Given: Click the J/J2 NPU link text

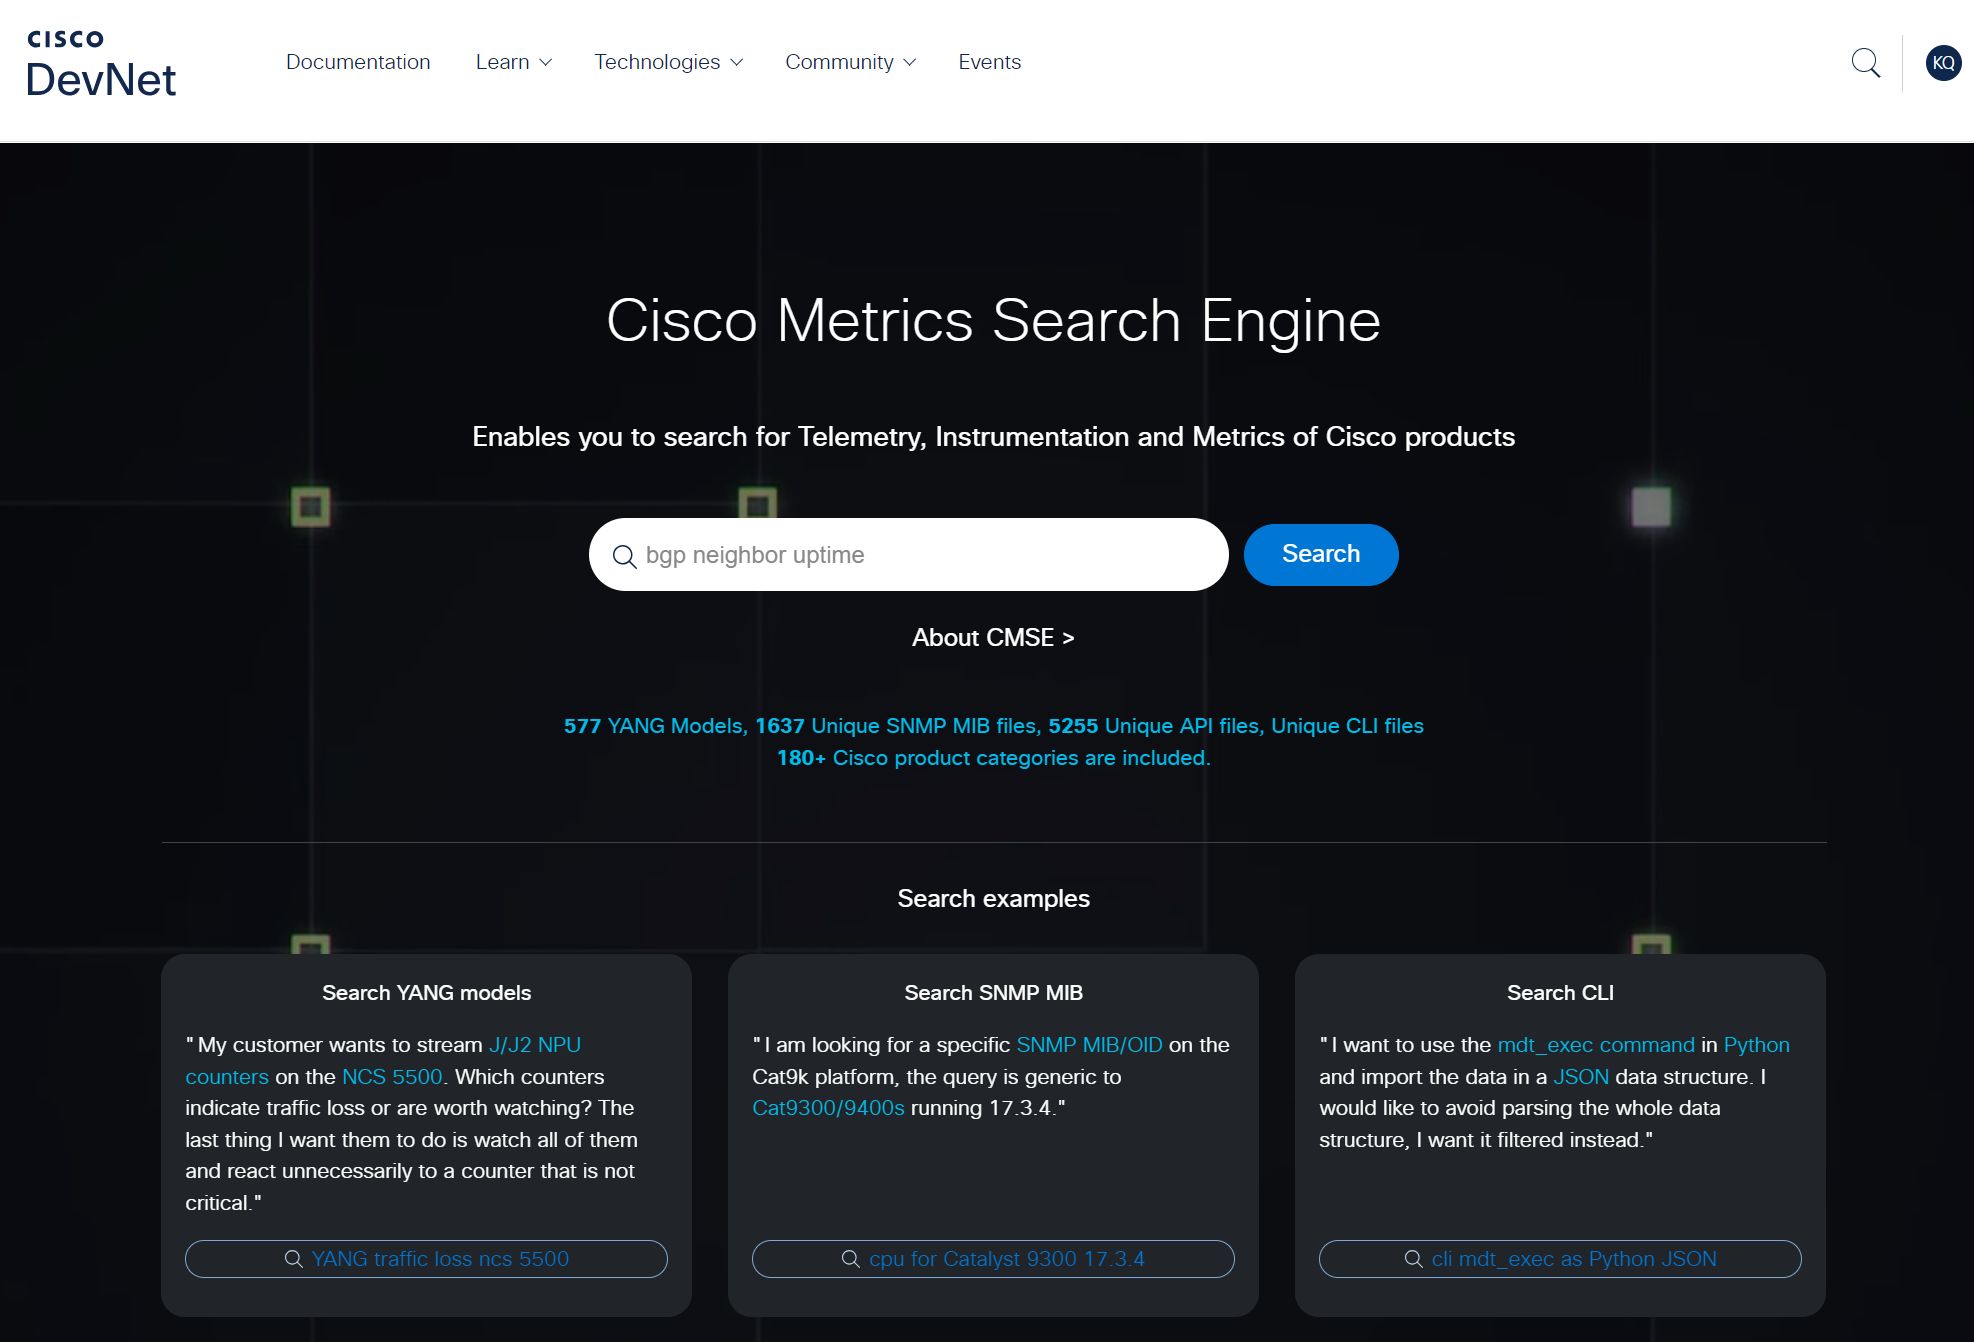Looking at the screenshot, I should 535,1045.
